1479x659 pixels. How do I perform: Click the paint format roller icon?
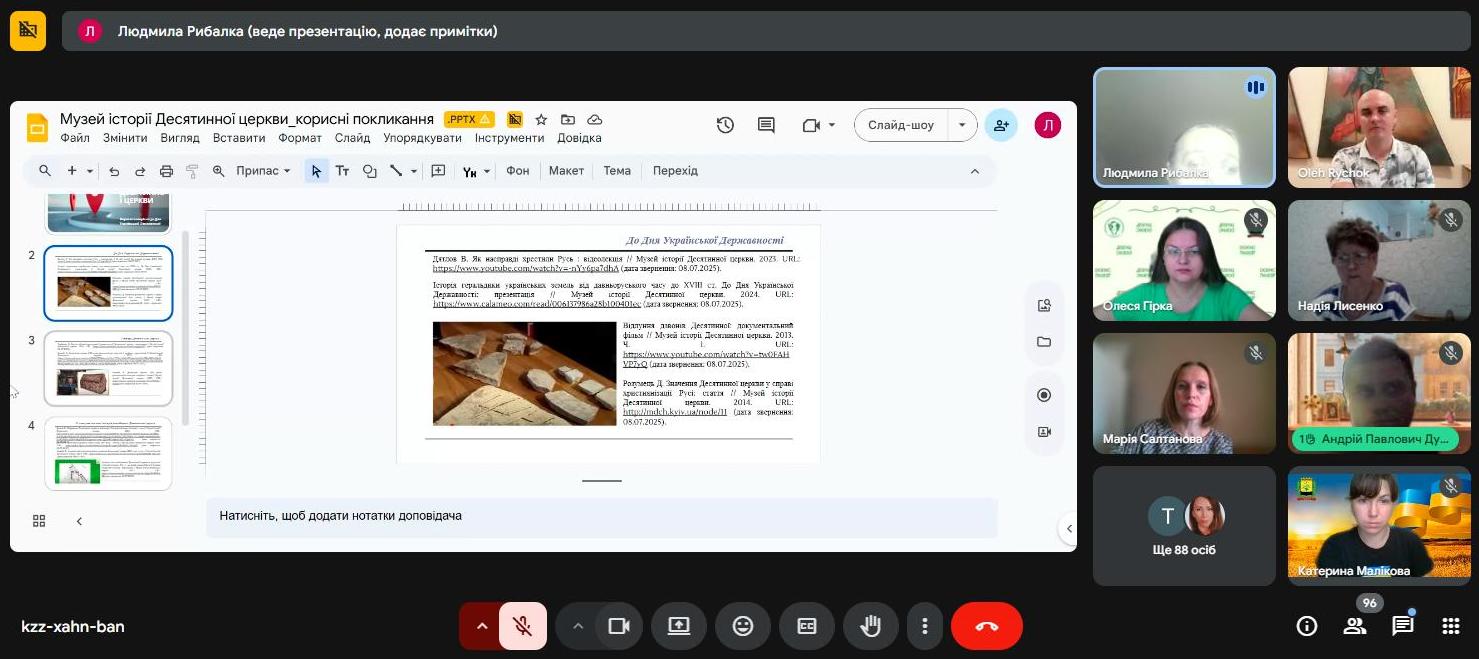(x=192, y=171)
